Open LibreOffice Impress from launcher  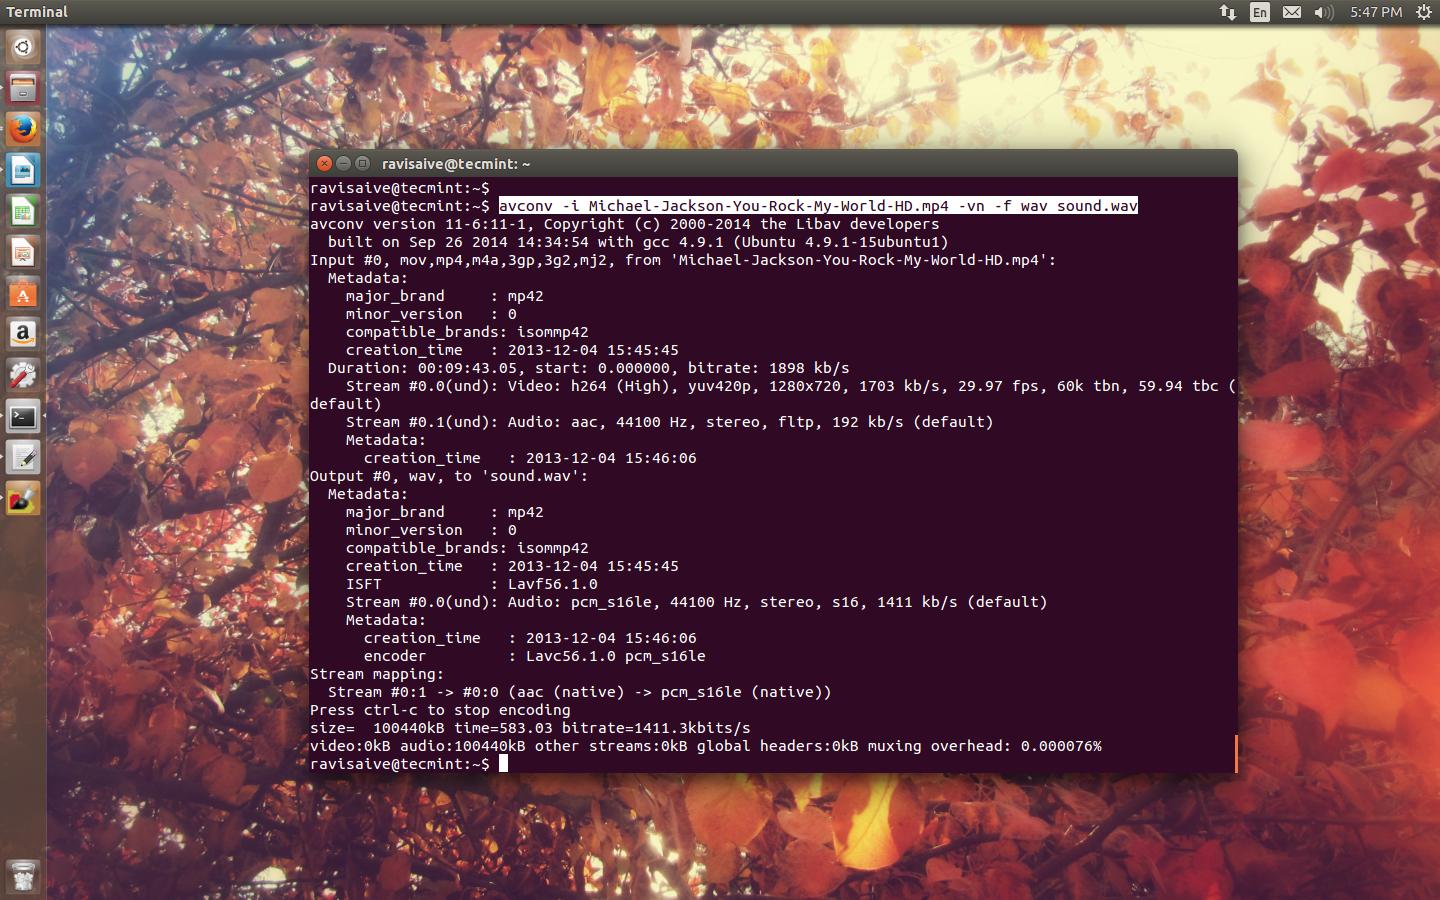click(x=23, y=252)
